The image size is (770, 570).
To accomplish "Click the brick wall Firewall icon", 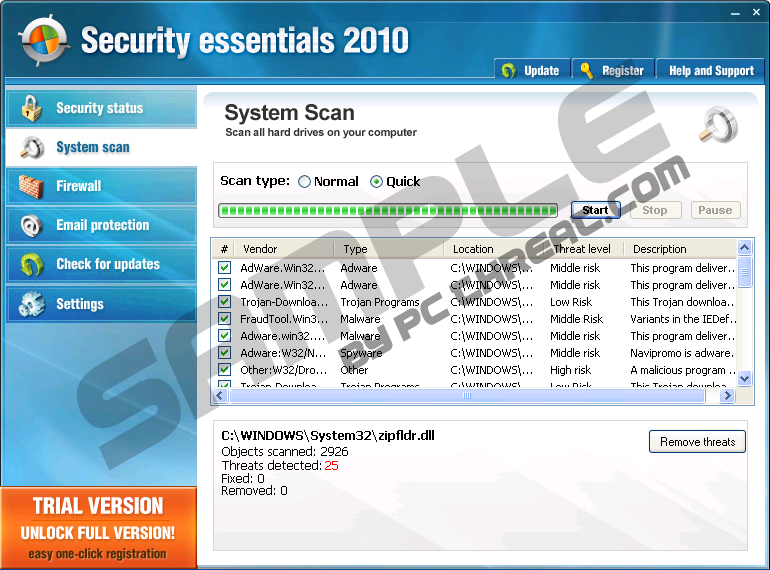I will click(31, 186).
